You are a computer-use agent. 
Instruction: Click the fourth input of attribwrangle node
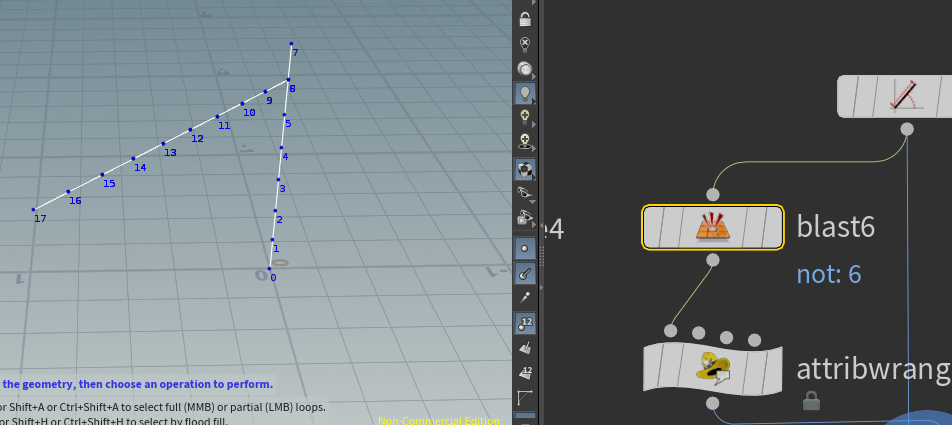point(754,340)
